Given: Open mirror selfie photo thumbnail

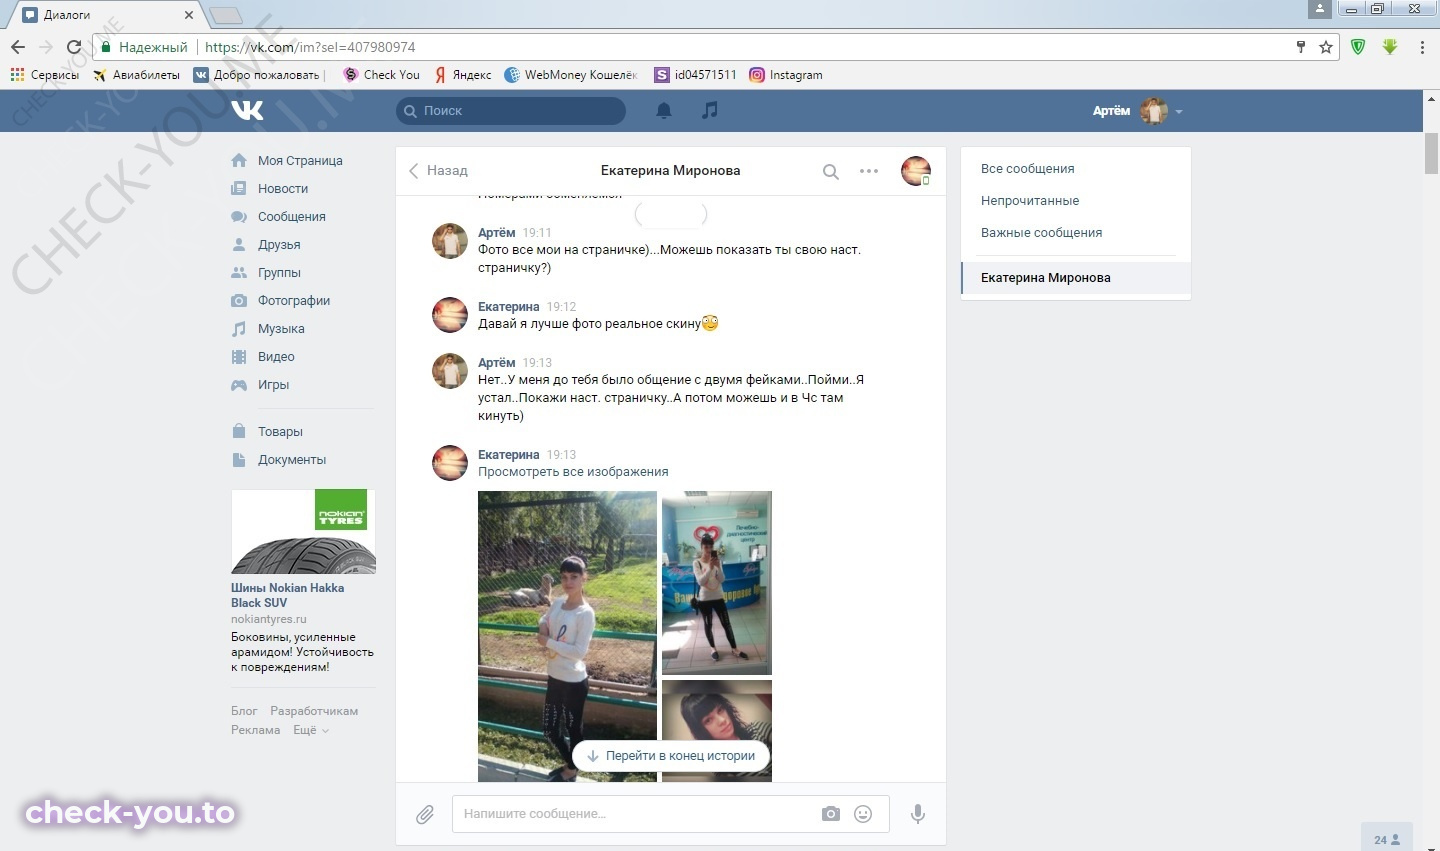Looking at the screenshot, I should [x=717, y=583].
